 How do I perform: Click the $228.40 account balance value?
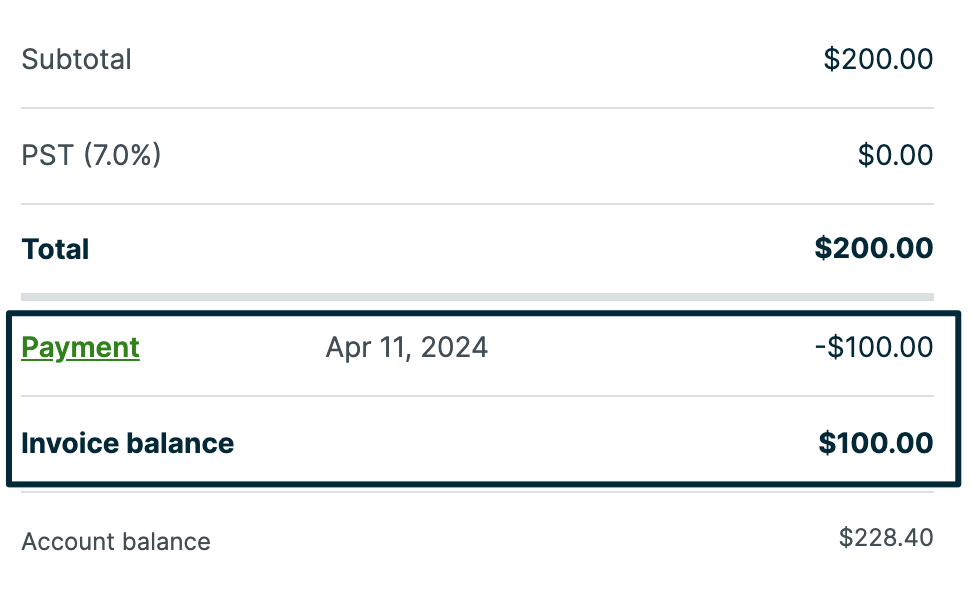point(886,537)
